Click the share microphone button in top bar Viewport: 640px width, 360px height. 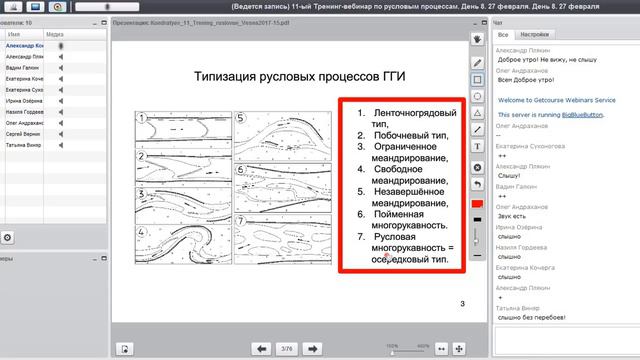[13, 7]
